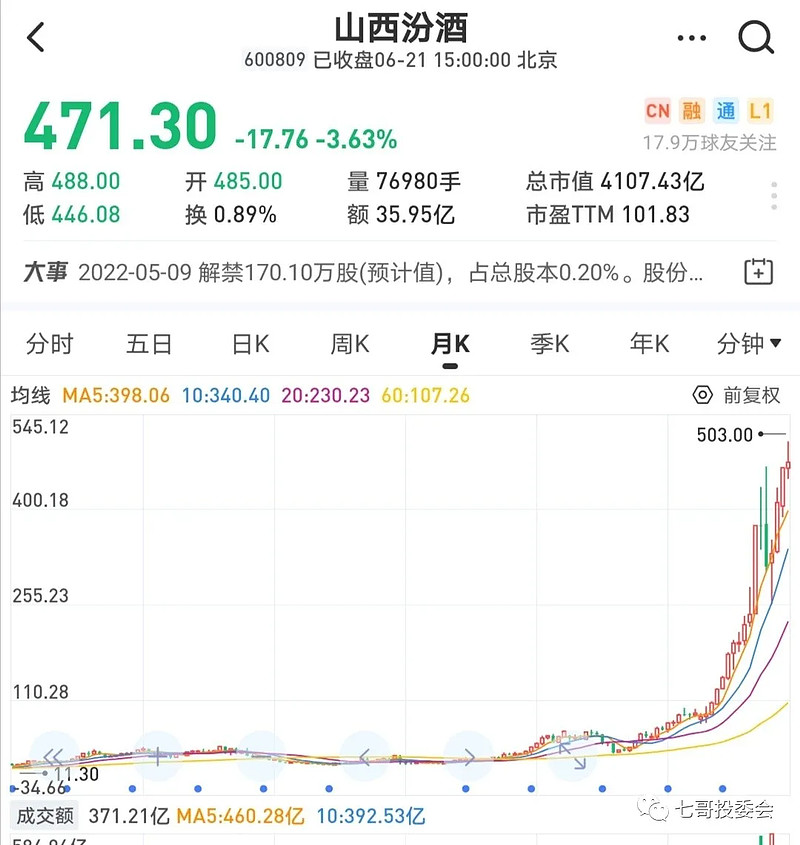
Task: Tap the 60:107.26 moving average value
Action: [425, 395]
